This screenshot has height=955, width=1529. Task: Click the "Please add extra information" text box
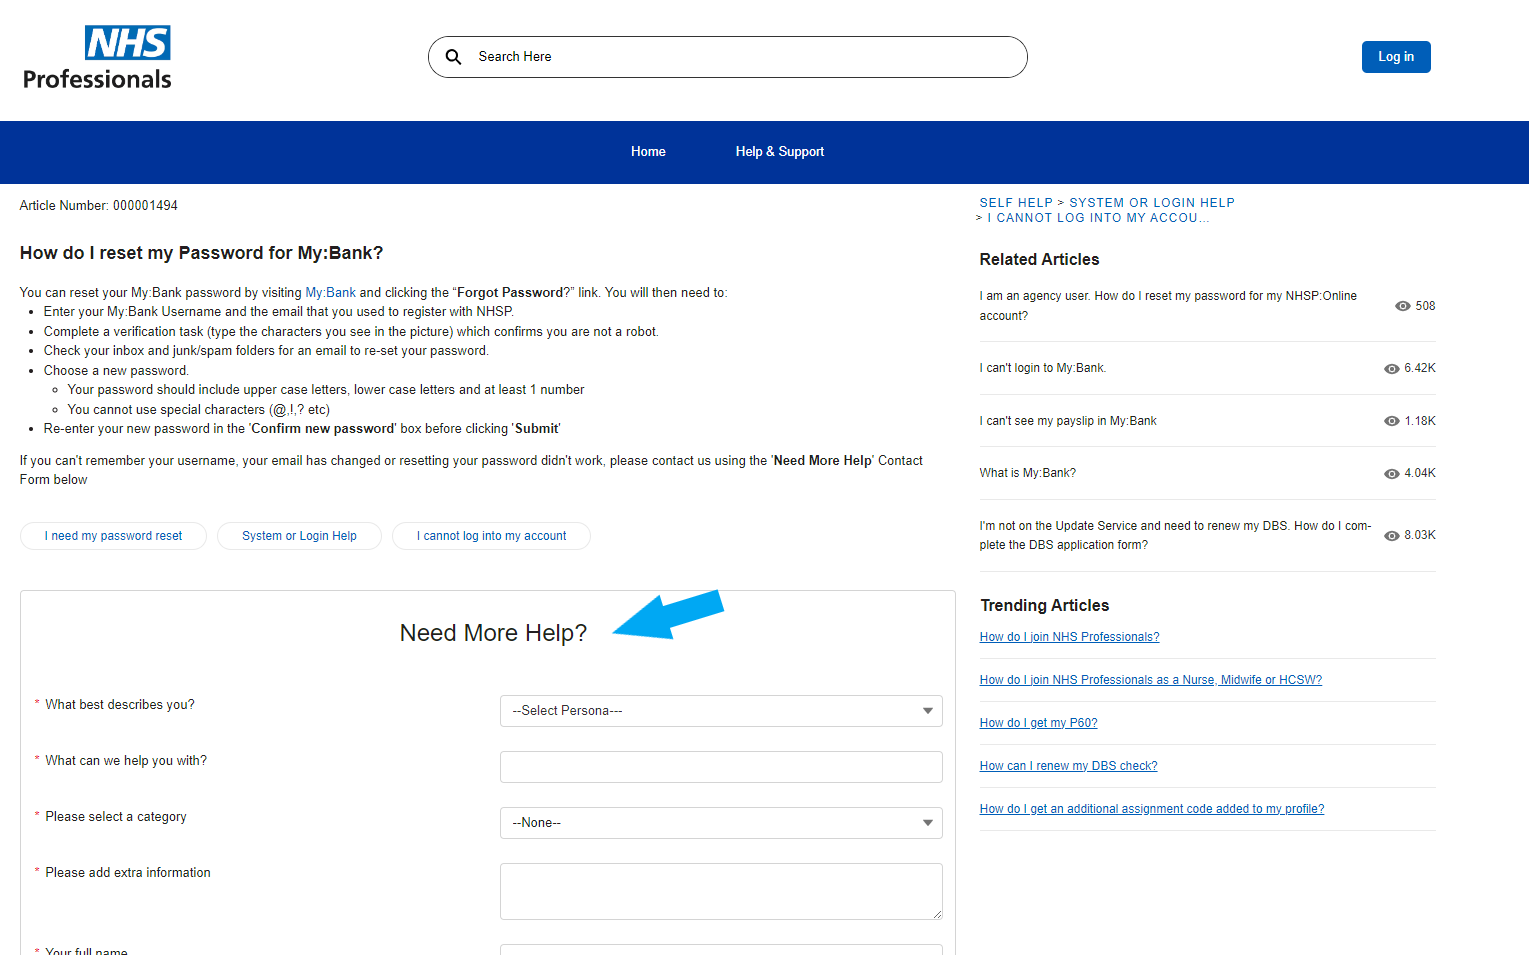[720, 890]
